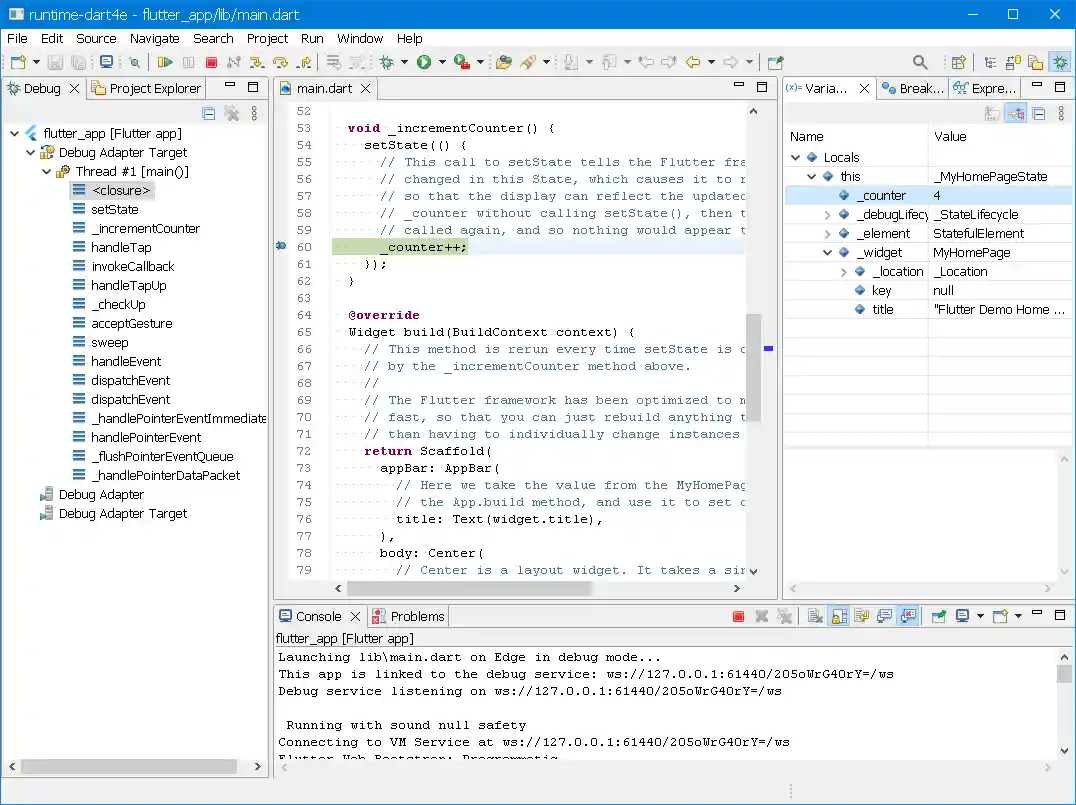Click the Resume debug button
This screenshot has width=1076, height=805.
point(165,62)
